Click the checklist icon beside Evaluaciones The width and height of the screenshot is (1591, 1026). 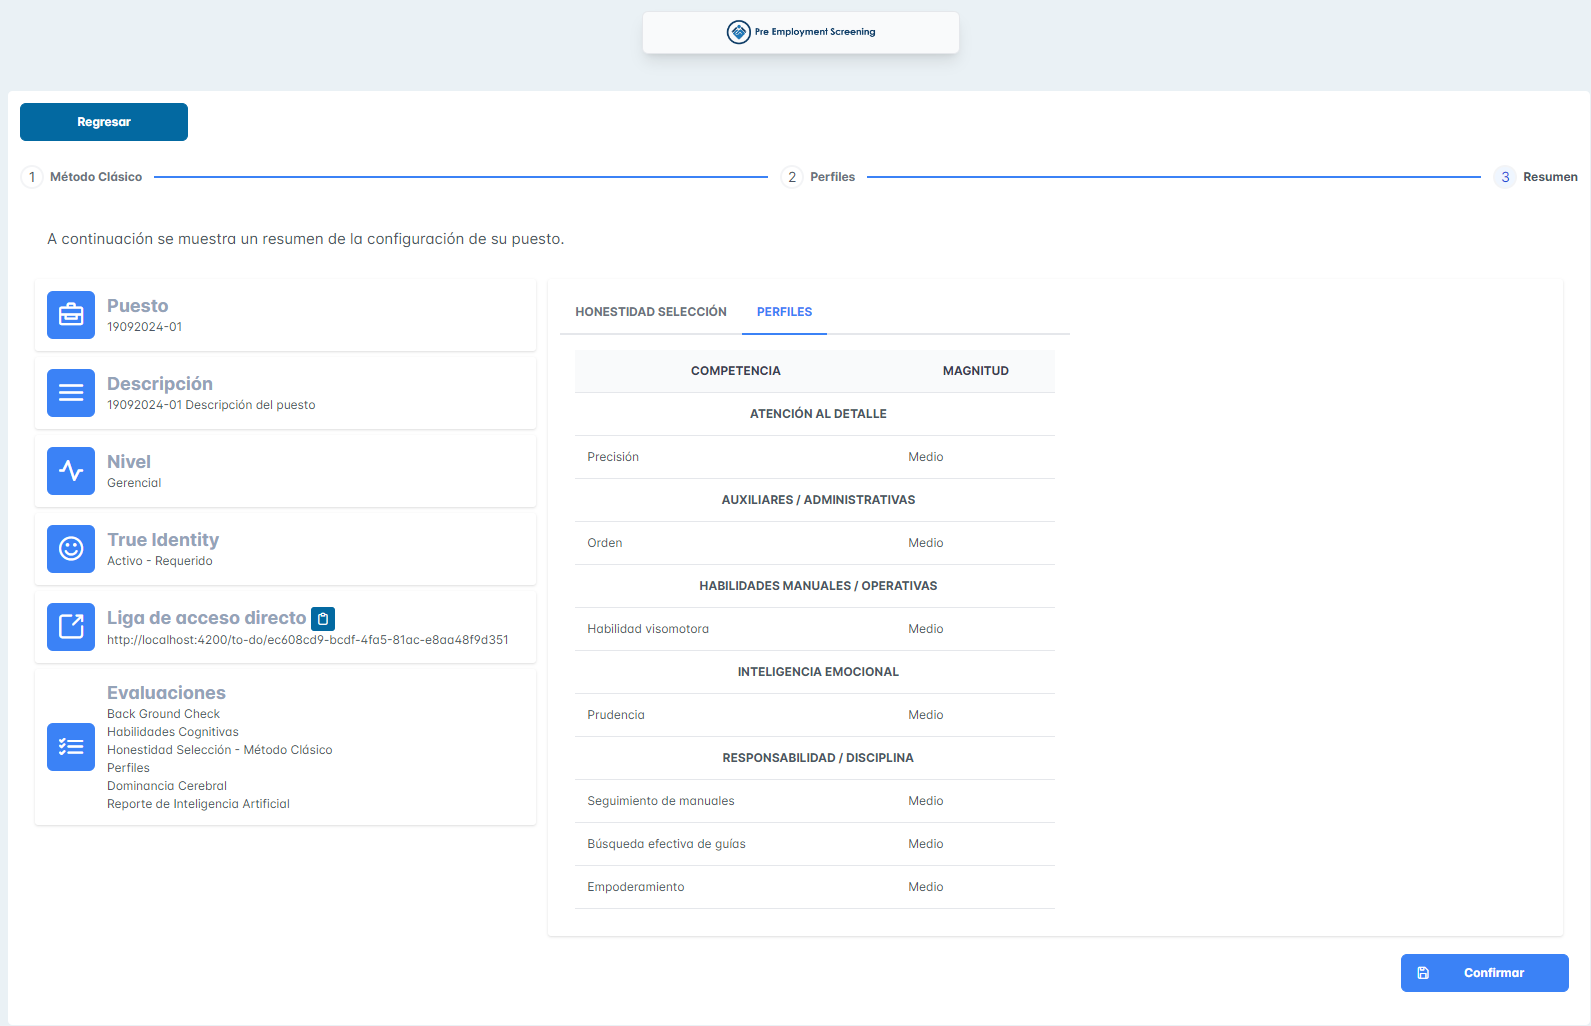tap(71, 747)
